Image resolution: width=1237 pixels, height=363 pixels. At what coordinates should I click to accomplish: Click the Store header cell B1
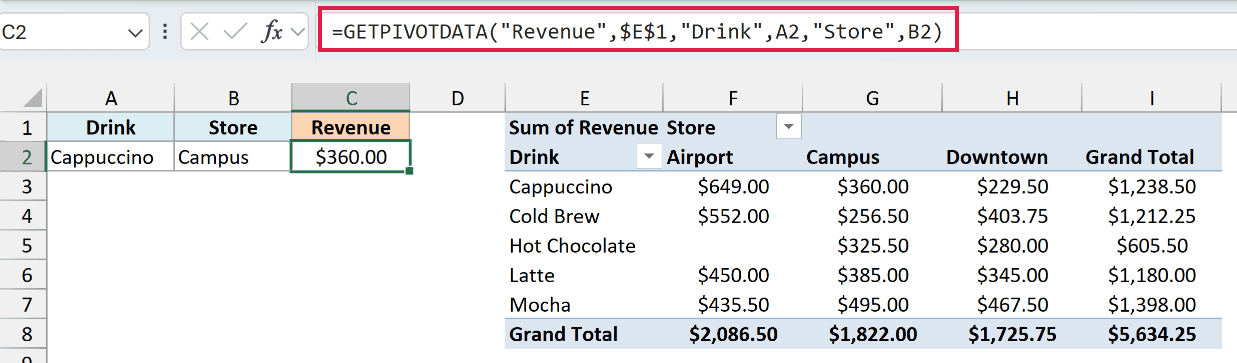coord(233,128)
